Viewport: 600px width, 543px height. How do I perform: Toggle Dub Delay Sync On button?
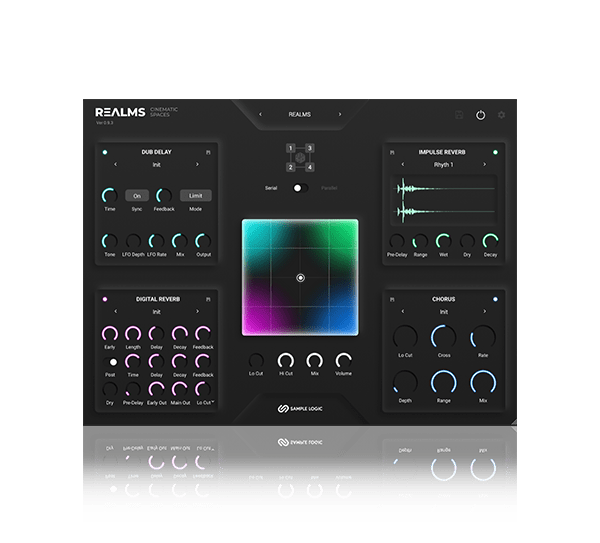pos(137,196)
